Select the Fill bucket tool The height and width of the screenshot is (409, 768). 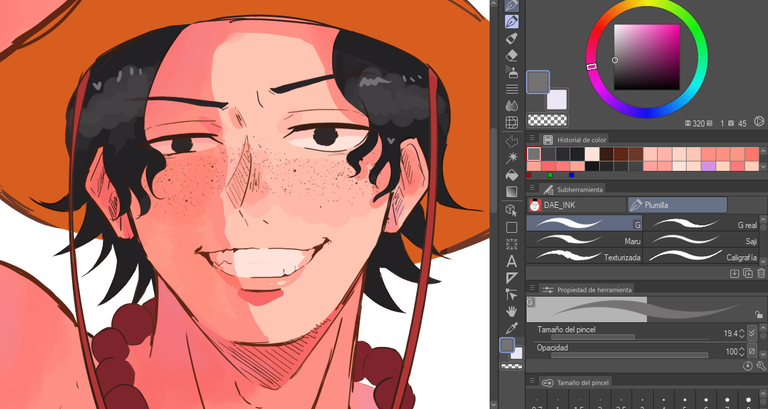click(512, 175)
